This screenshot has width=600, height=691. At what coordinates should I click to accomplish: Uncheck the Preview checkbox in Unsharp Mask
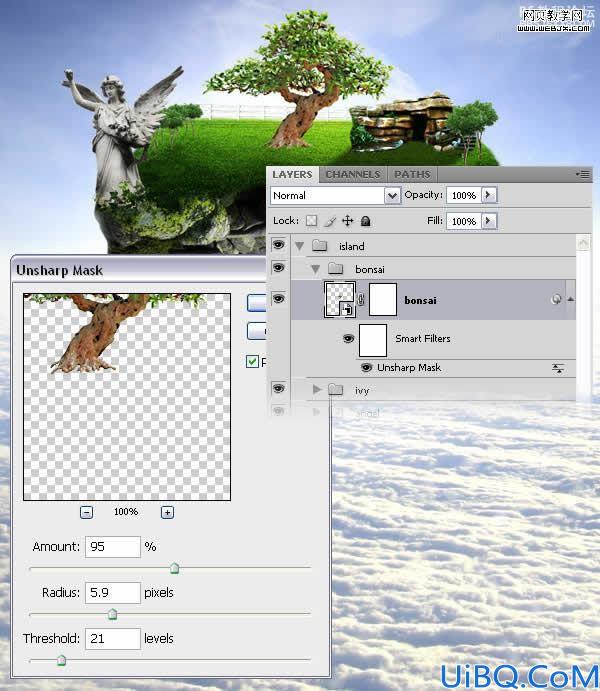252,362
